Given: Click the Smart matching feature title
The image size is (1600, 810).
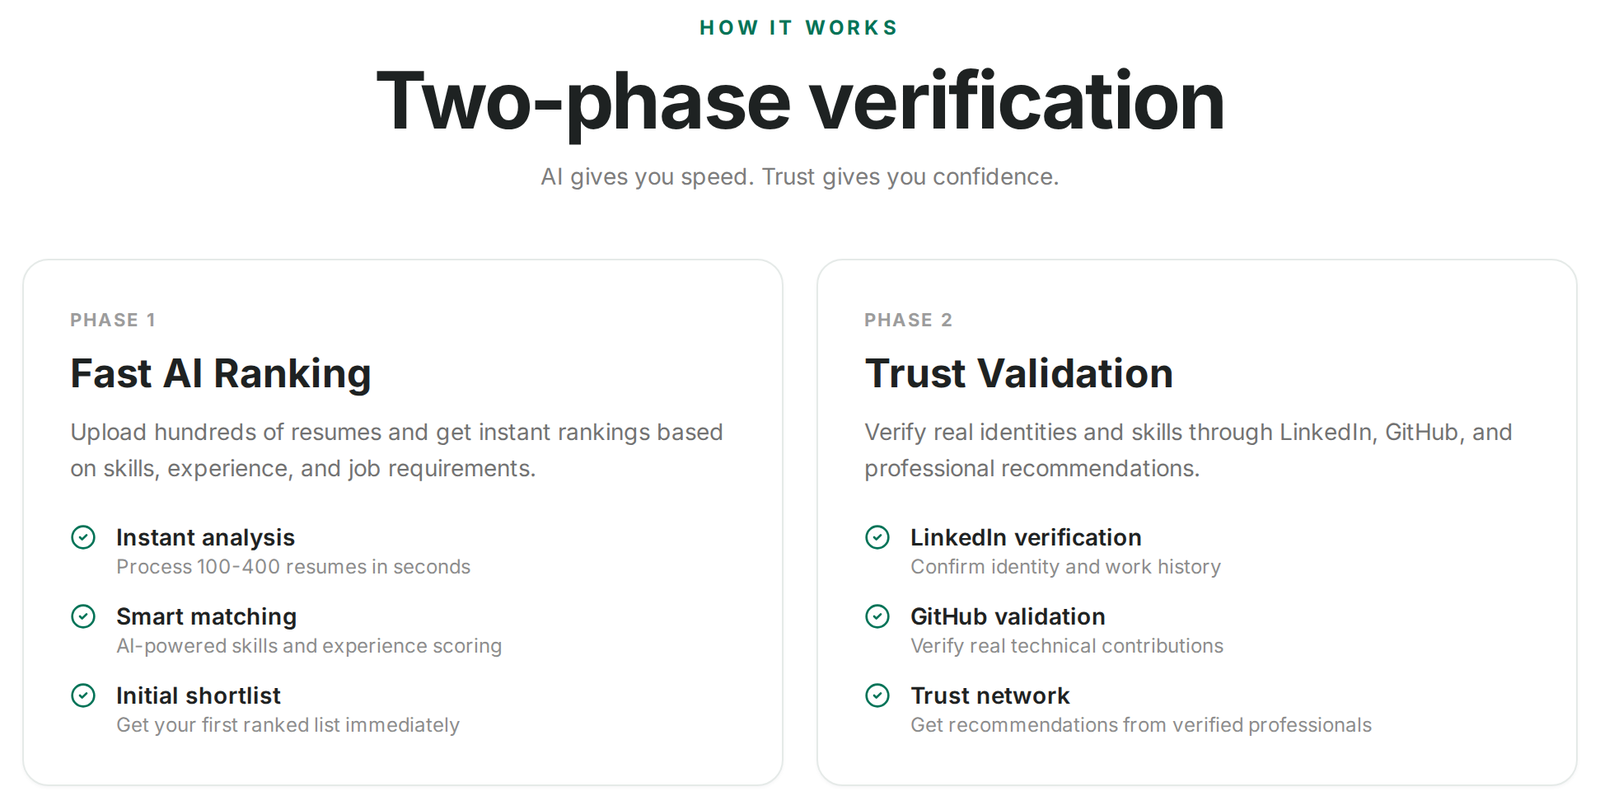Looking at the screenshot, I should tap(206, 617).
